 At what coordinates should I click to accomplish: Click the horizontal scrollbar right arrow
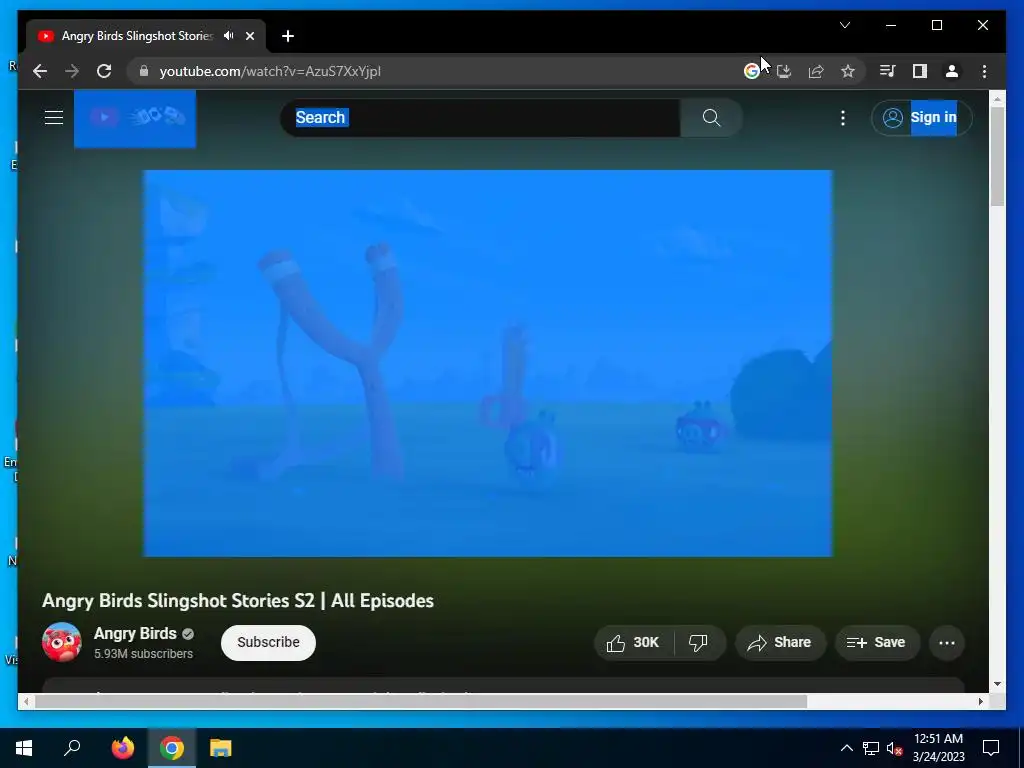981,701
